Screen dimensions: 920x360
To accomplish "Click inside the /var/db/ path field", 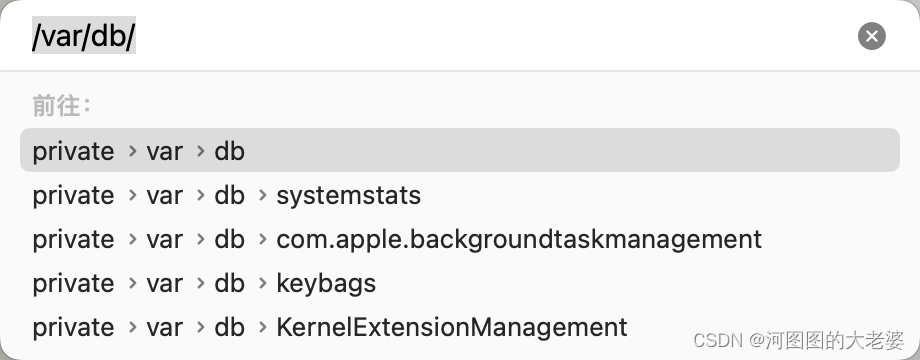I will (x=434, y=36).
